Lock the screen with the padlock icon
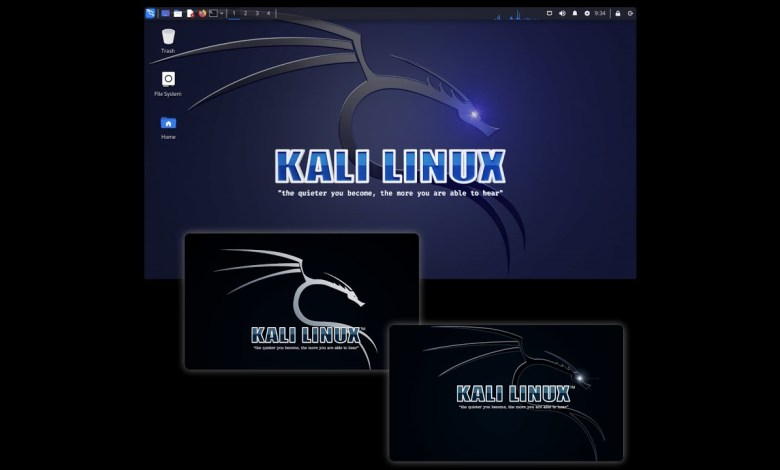 point(618,13)
